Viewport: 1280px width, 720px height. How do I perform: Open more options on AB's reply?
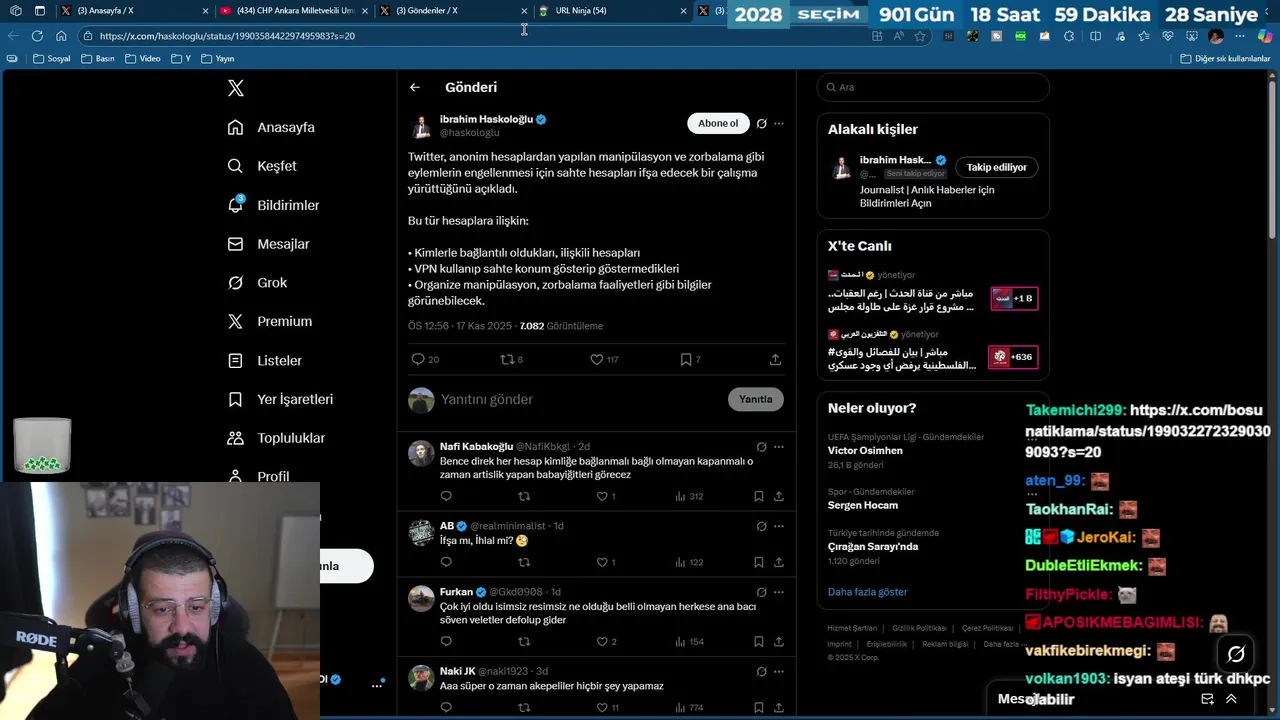[x=779, y=526]
